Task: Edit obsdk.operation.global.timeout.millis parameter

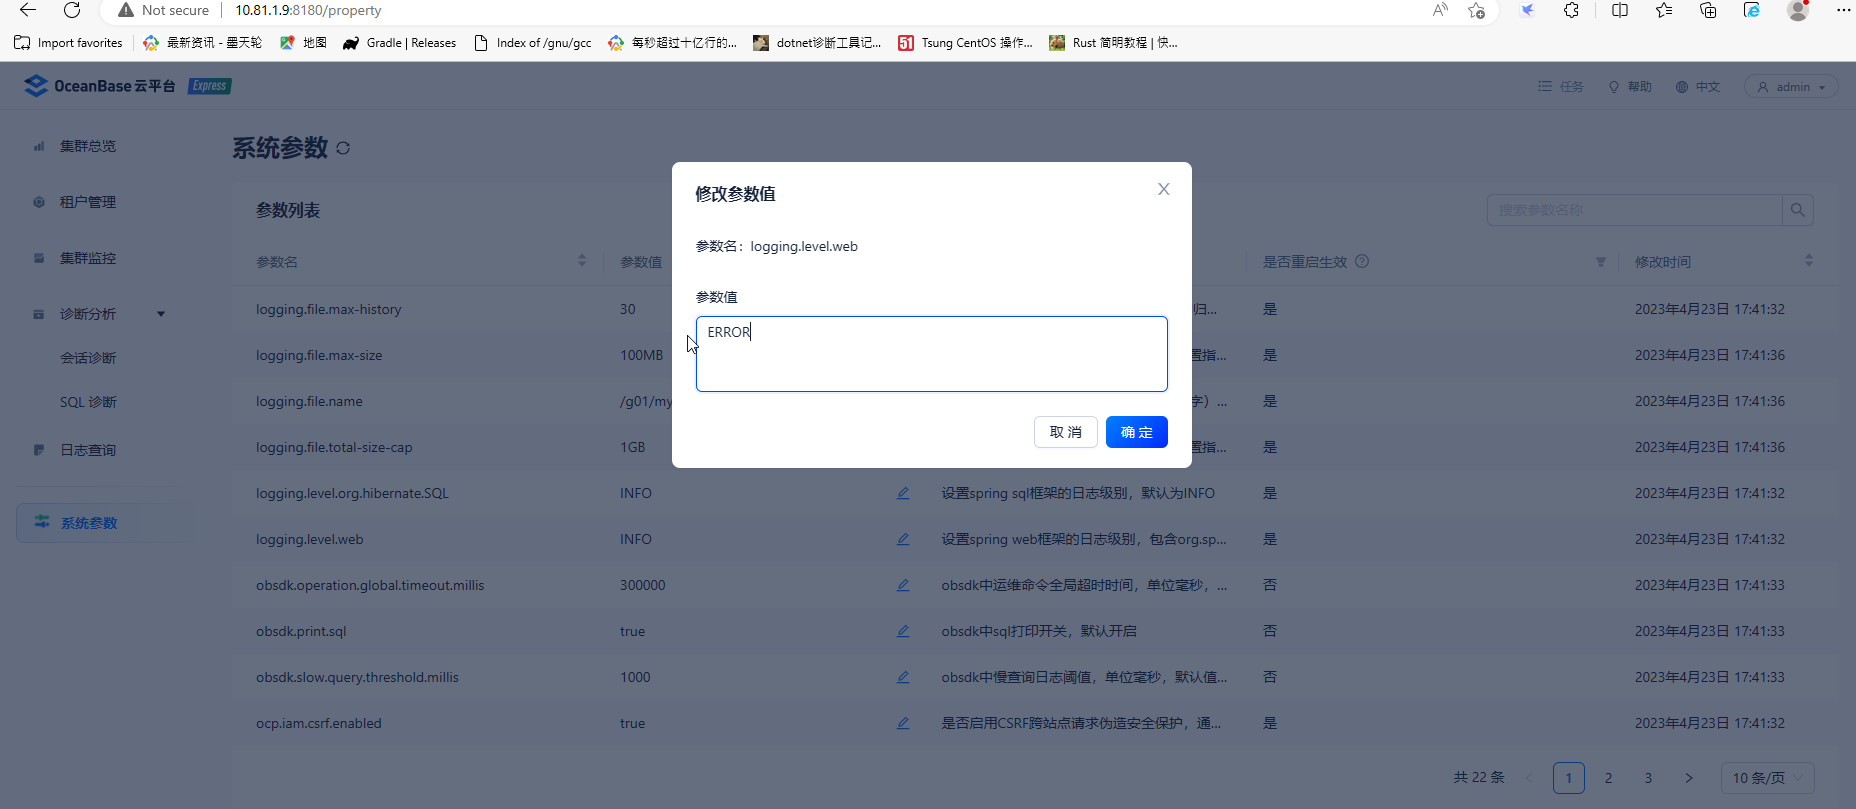Action: click(903, 585)
